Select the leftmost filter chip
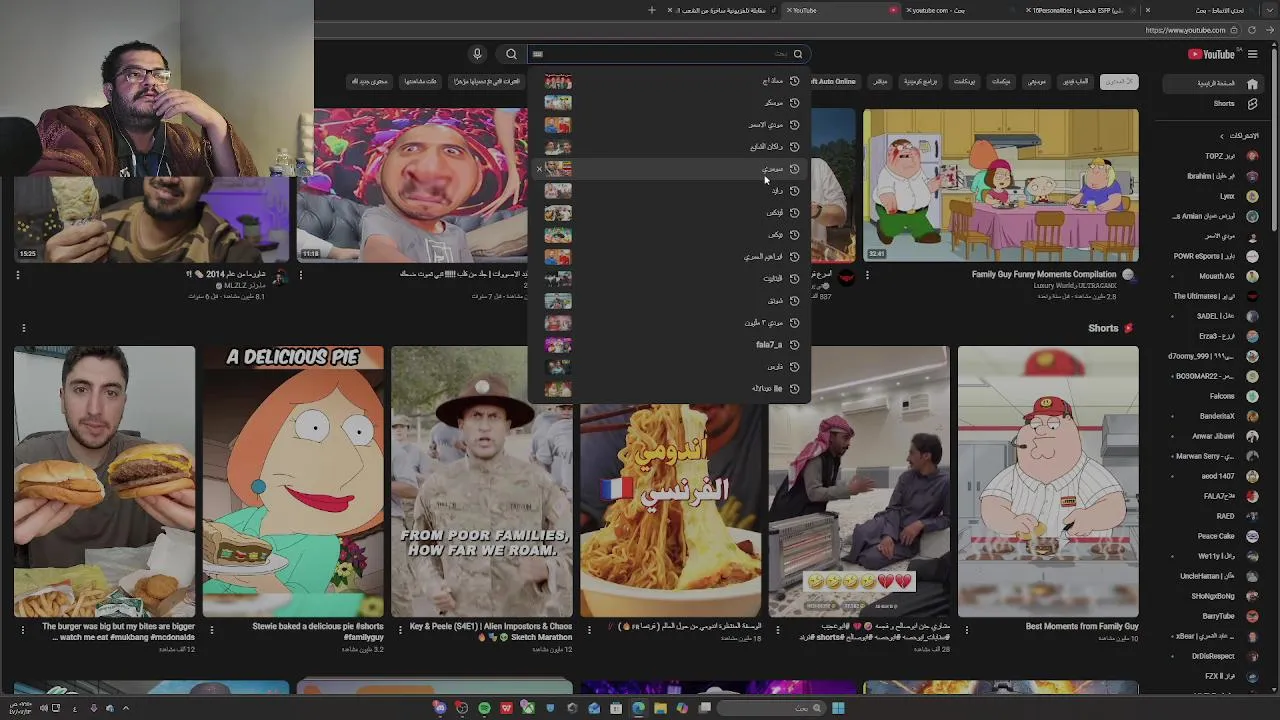1280x720 pixels. coord(369,82)
